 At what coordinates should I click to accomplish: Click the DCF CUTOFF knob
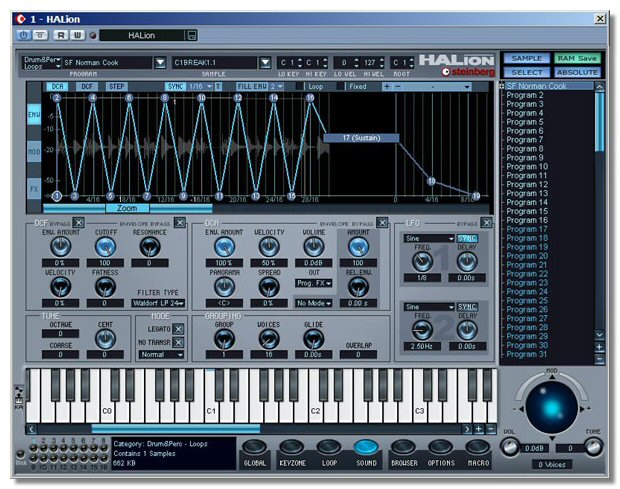coord(105,247)
